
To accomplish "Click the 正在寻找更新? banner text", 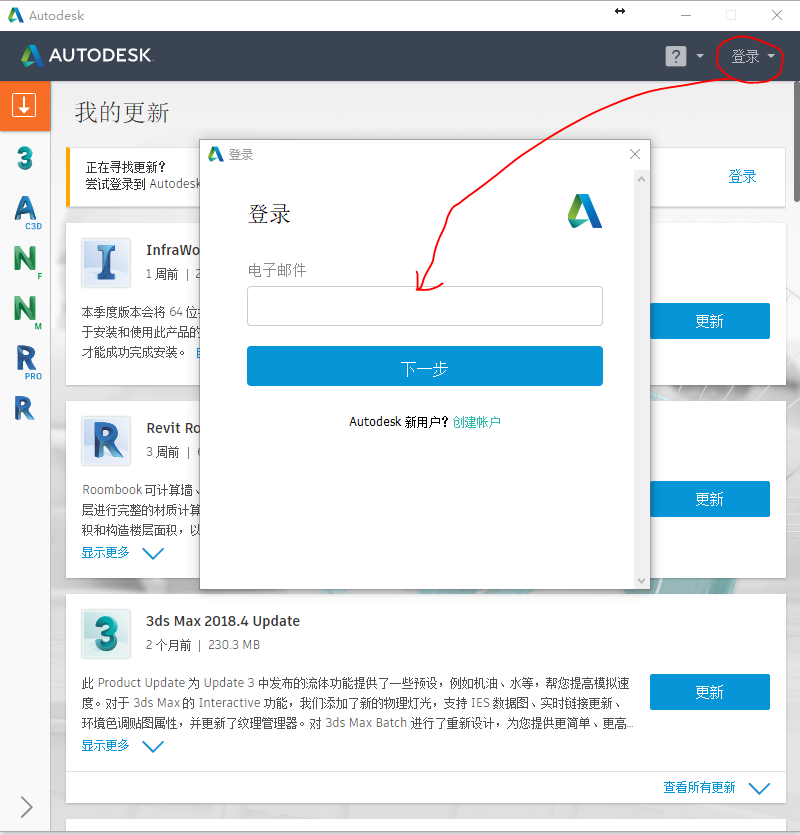I will click(125, 167).
